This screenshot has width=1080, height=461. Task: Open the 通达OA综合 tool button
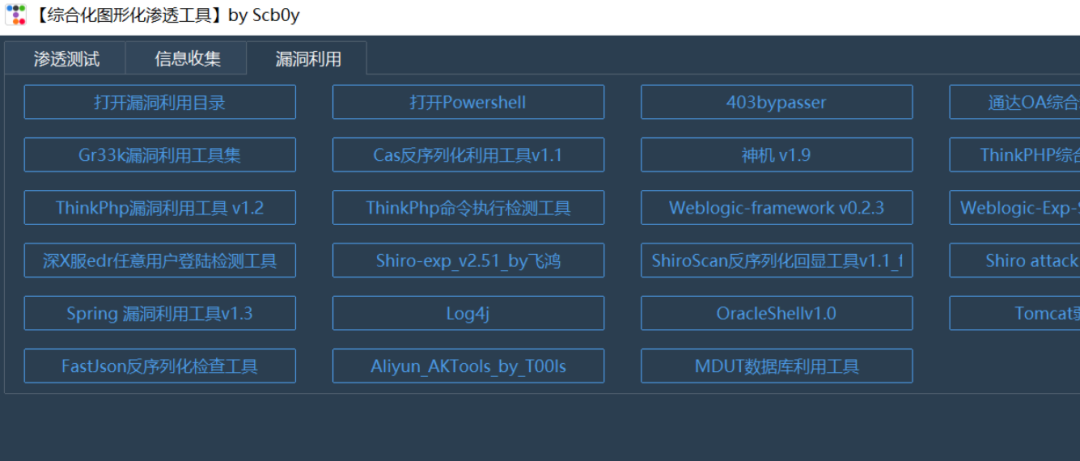pyautogui.click(x=1015, y=103)
